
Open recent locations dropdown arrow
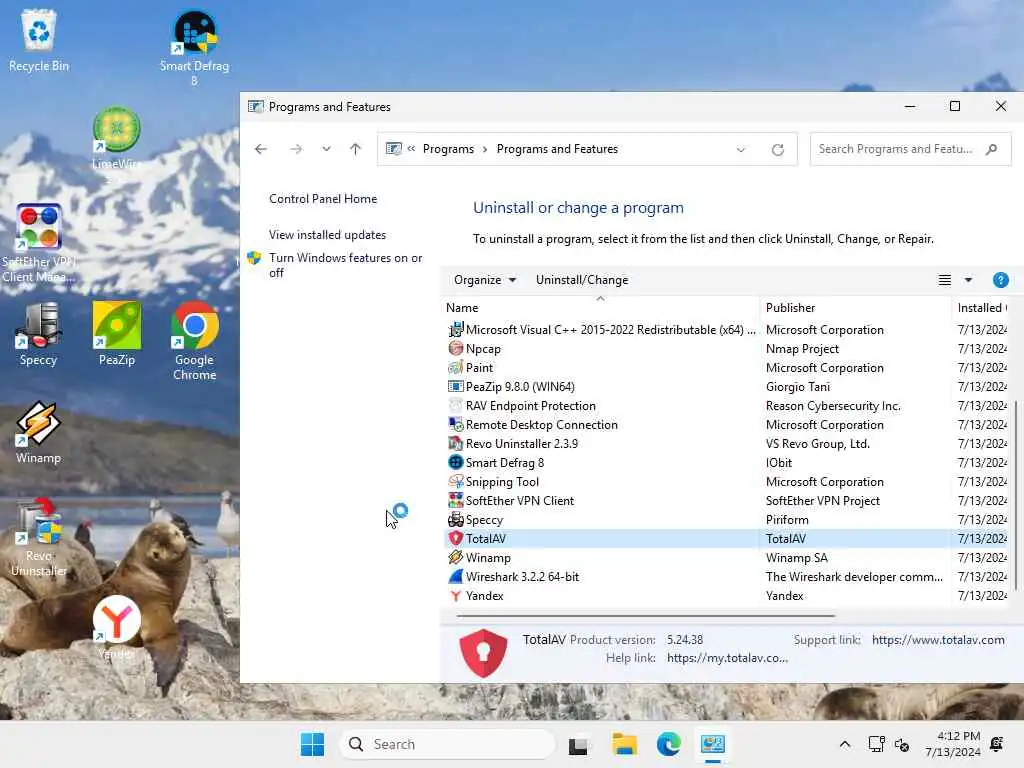click(x=326, y=149)
